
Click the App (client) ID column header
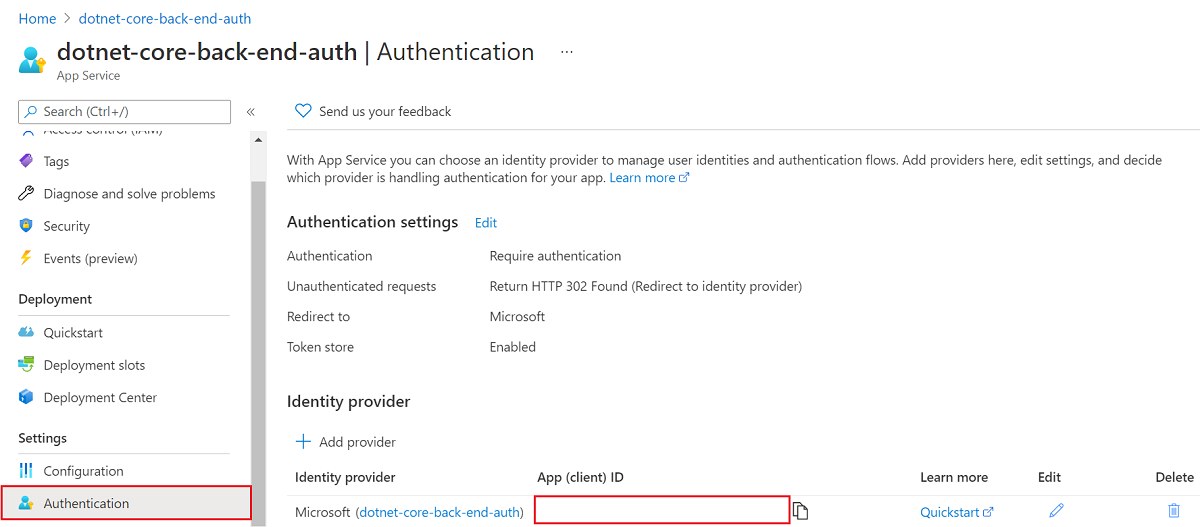click(x=580, y=477)
